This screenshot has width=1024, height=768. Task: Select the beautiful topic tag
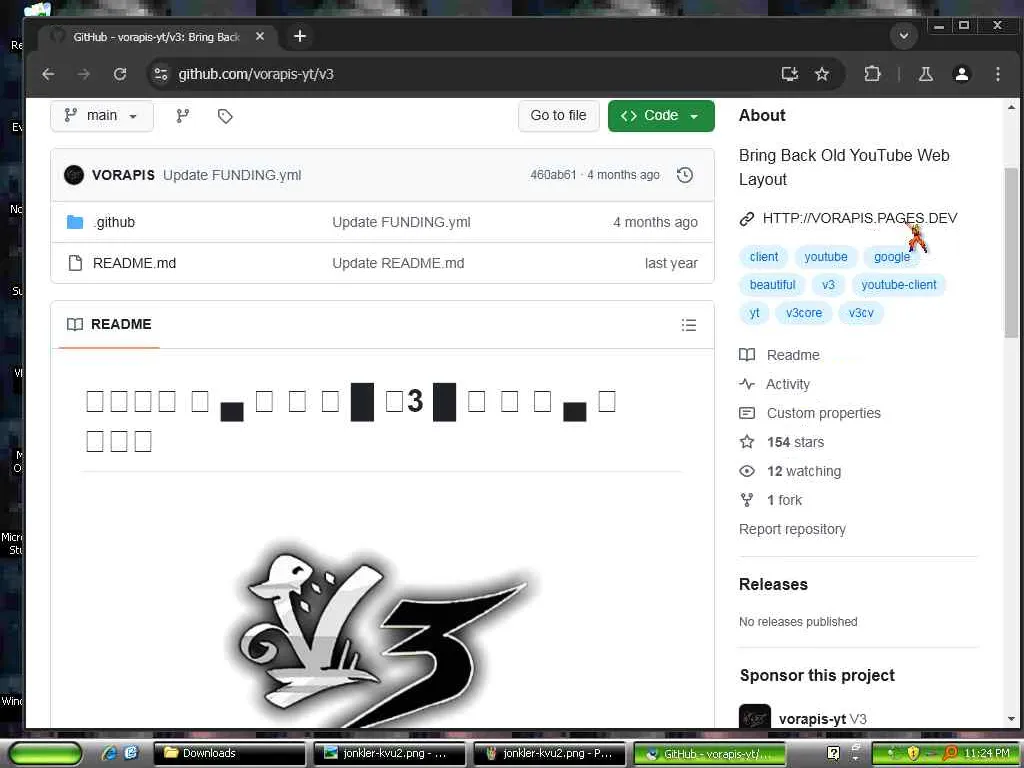(x=772, y=285)
